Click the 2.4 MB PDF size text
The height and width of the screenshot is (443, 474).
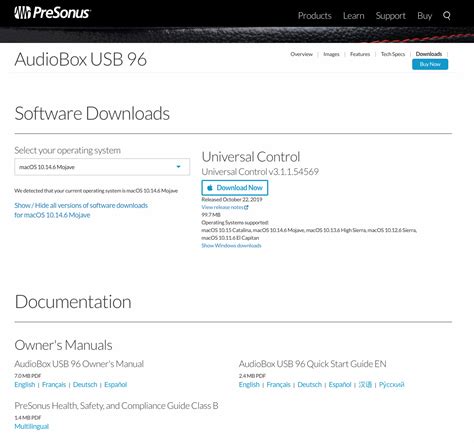(x=252, y=376)
